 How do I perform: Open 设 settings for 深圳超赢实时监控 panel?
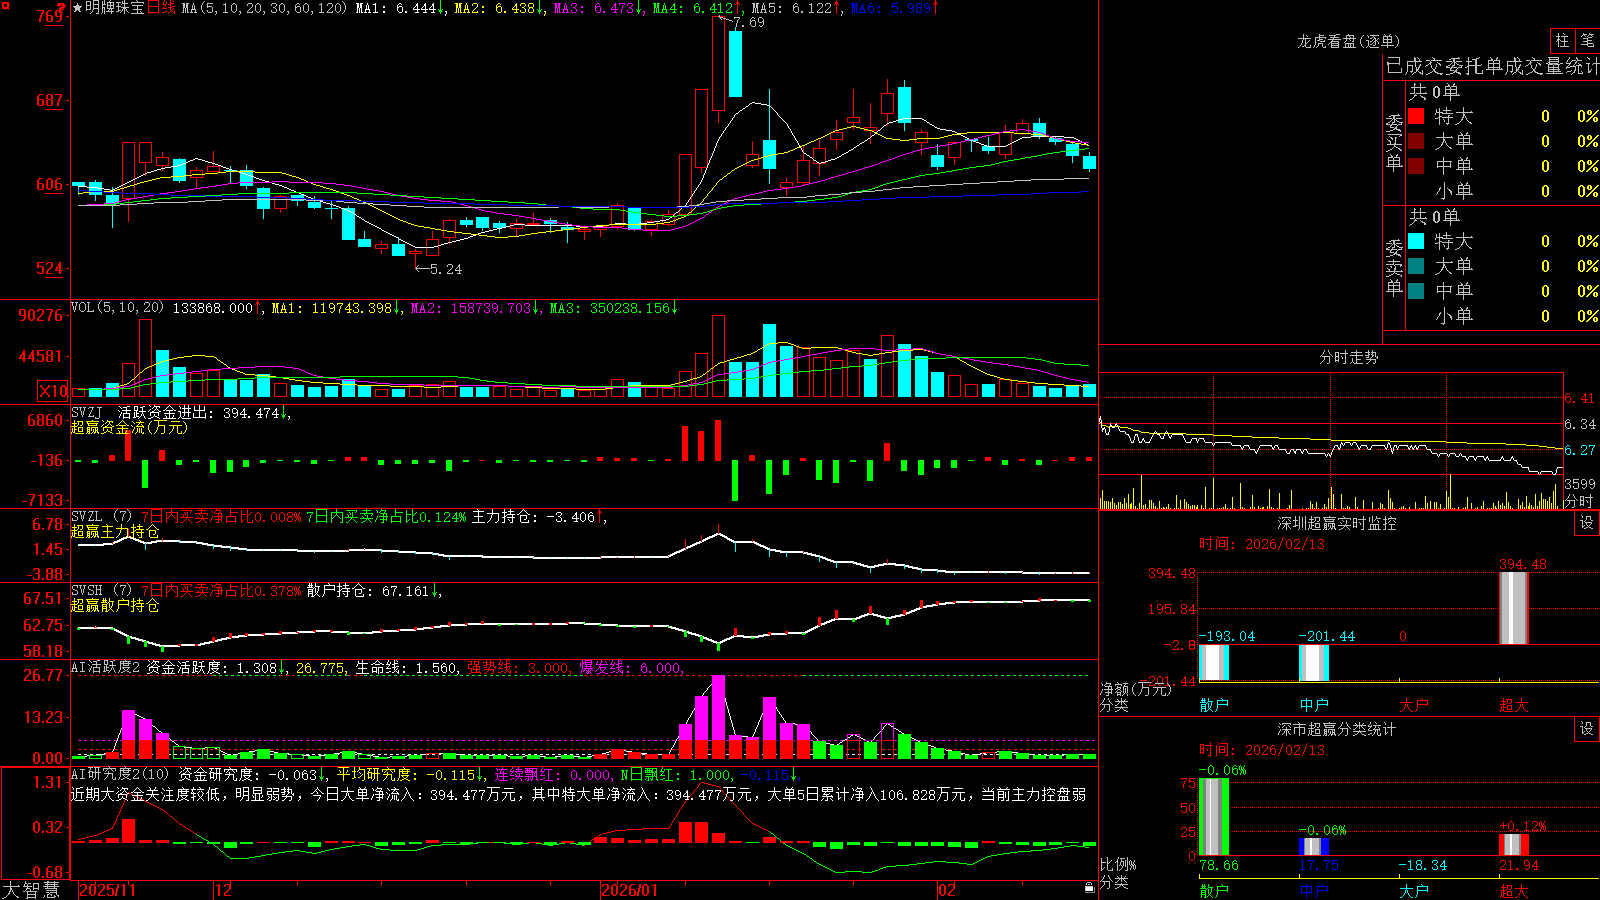1587,523
